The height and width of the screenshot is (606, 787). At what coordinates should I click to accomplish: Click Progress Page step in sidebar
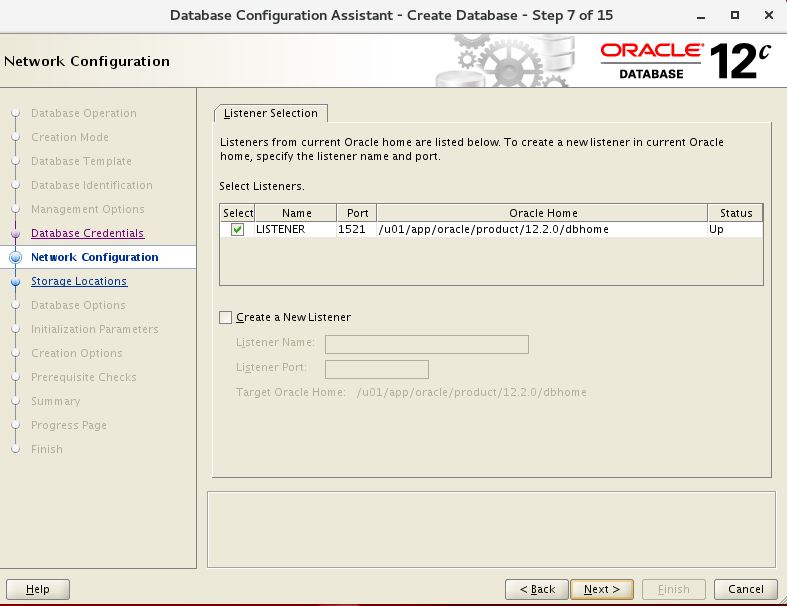coord(69,425)
